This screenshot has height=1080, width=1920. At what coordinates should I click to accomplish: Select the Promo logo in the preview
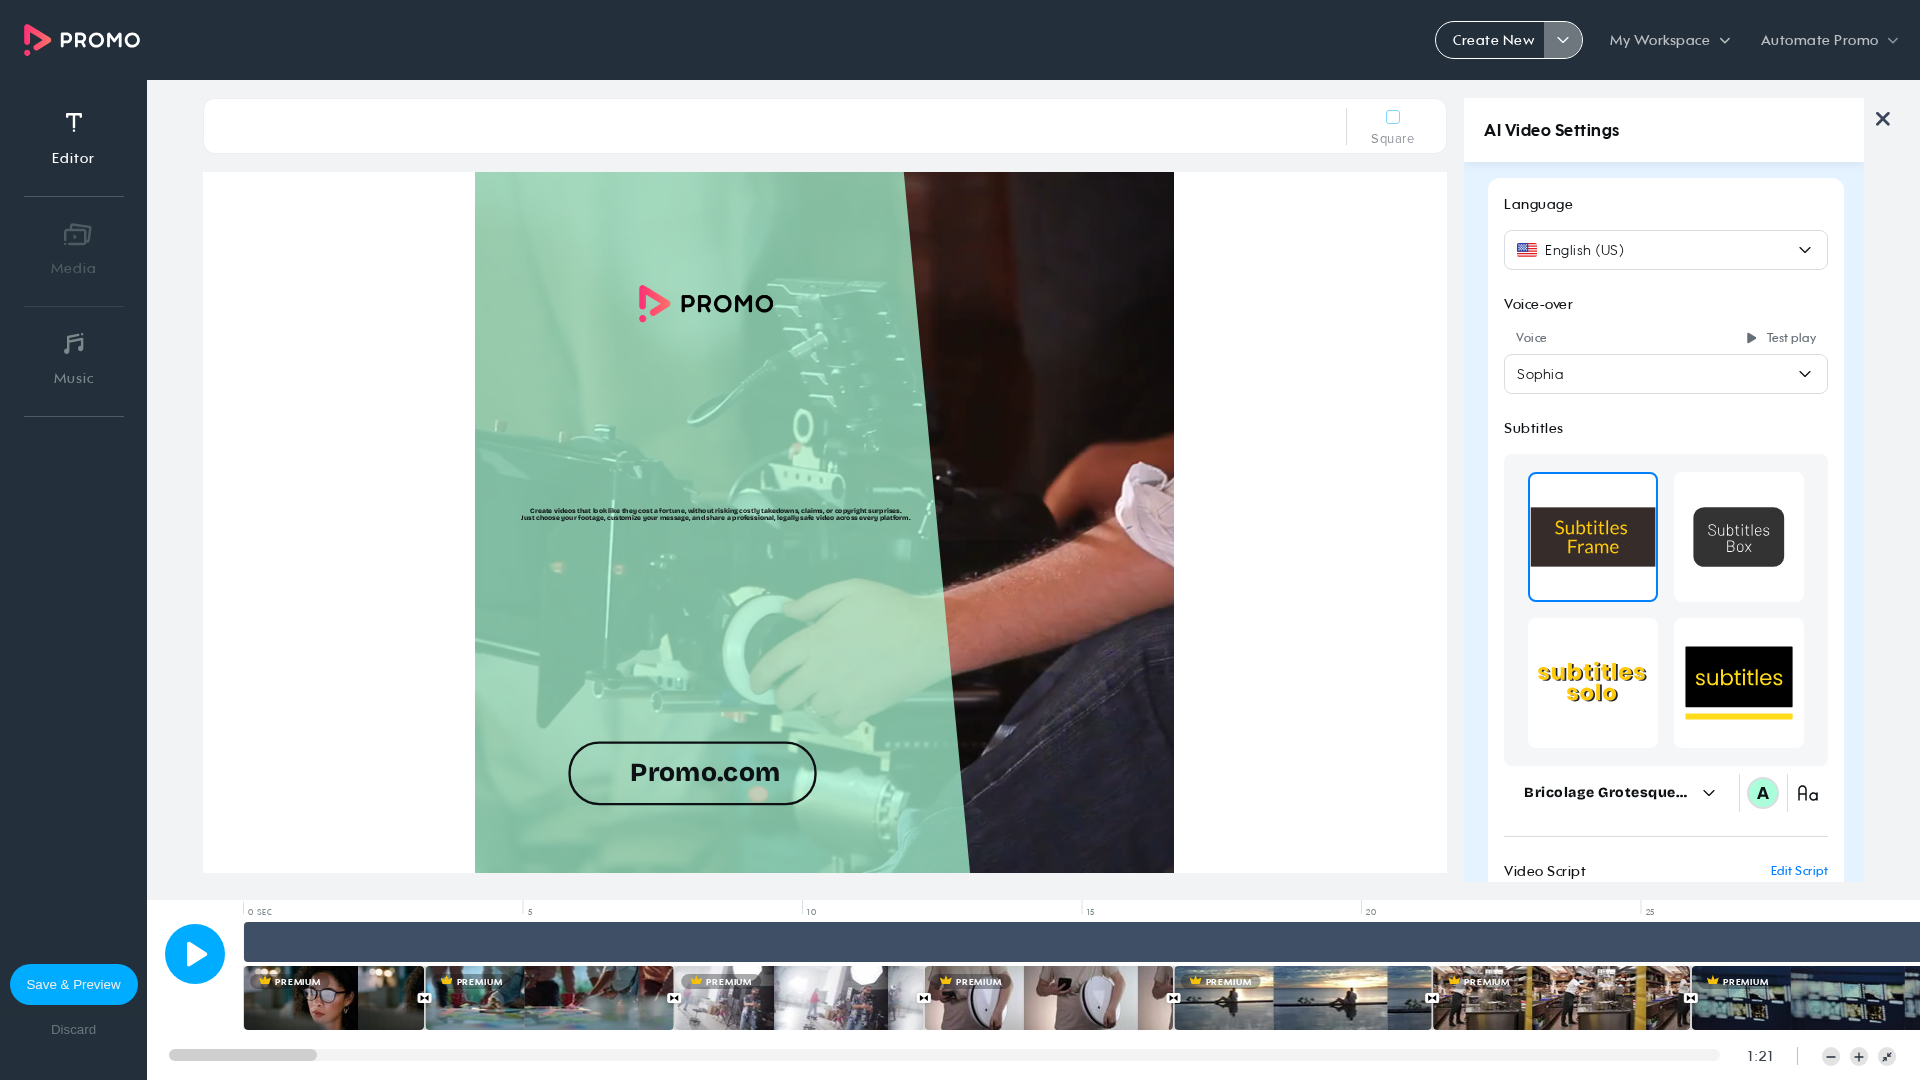pos(706,303)
